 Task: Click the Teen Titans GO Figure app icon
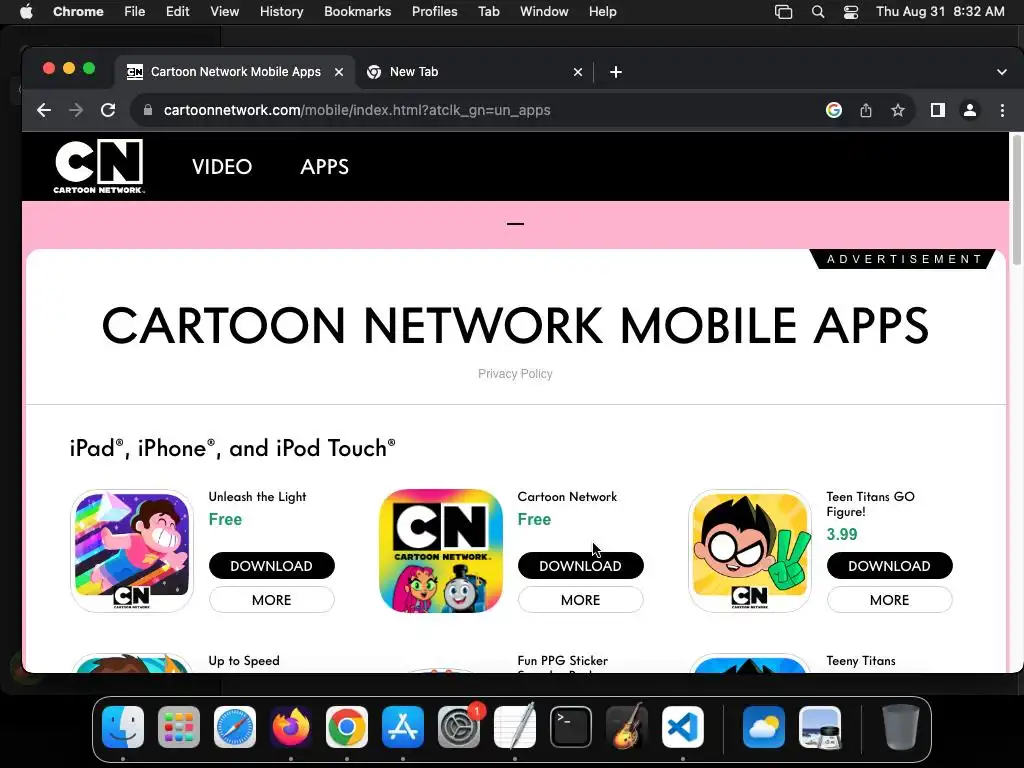[750, 551]
